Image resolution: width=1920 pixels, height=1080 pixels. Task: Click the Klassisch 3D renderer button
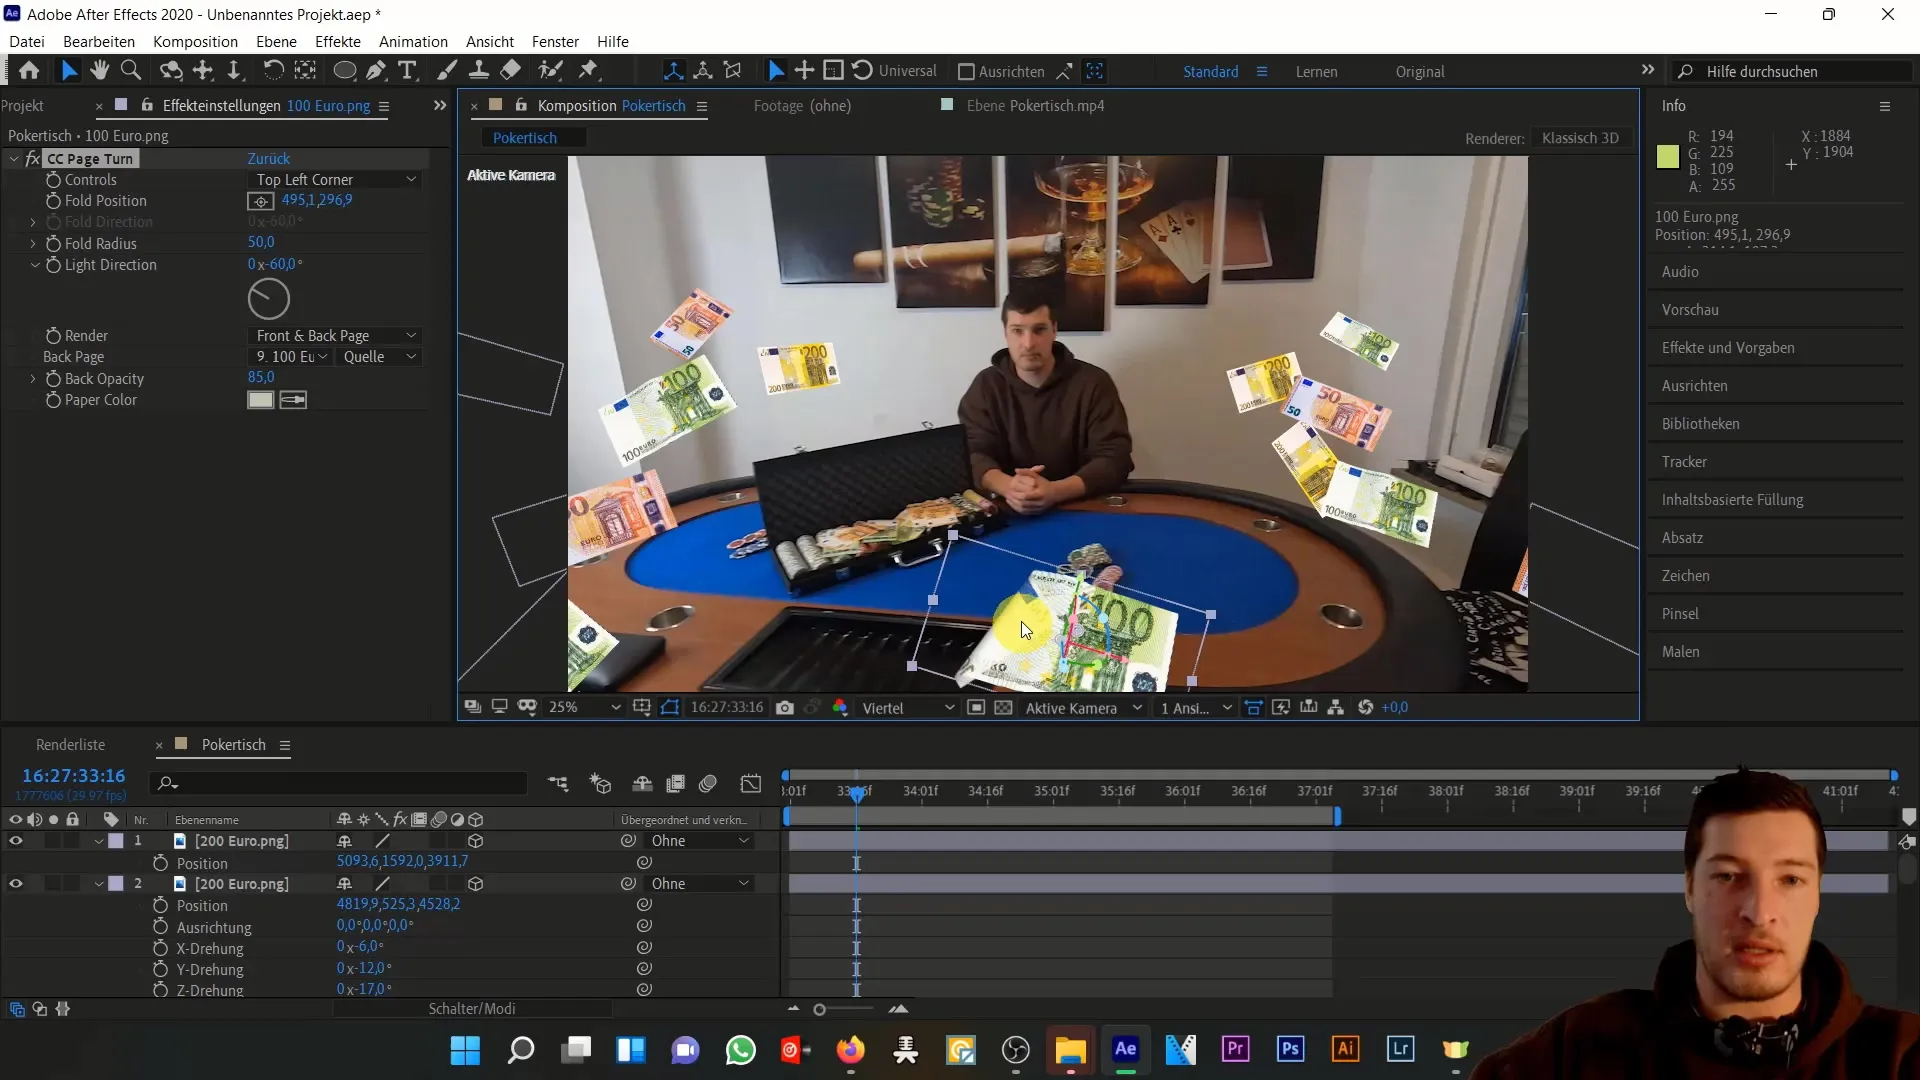click(x=1580, y=138)
